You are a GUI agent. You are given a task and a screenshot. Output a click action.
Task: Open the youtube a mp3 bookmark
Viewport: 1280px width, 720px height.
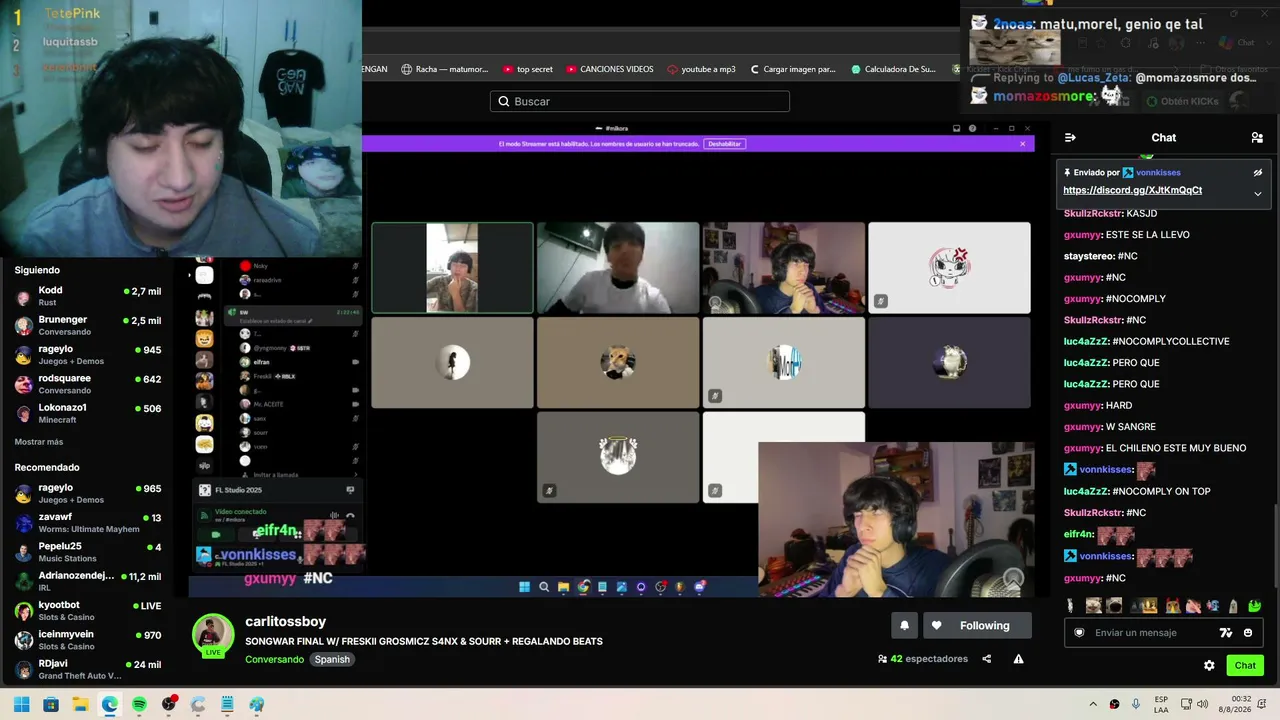(701, 69)
